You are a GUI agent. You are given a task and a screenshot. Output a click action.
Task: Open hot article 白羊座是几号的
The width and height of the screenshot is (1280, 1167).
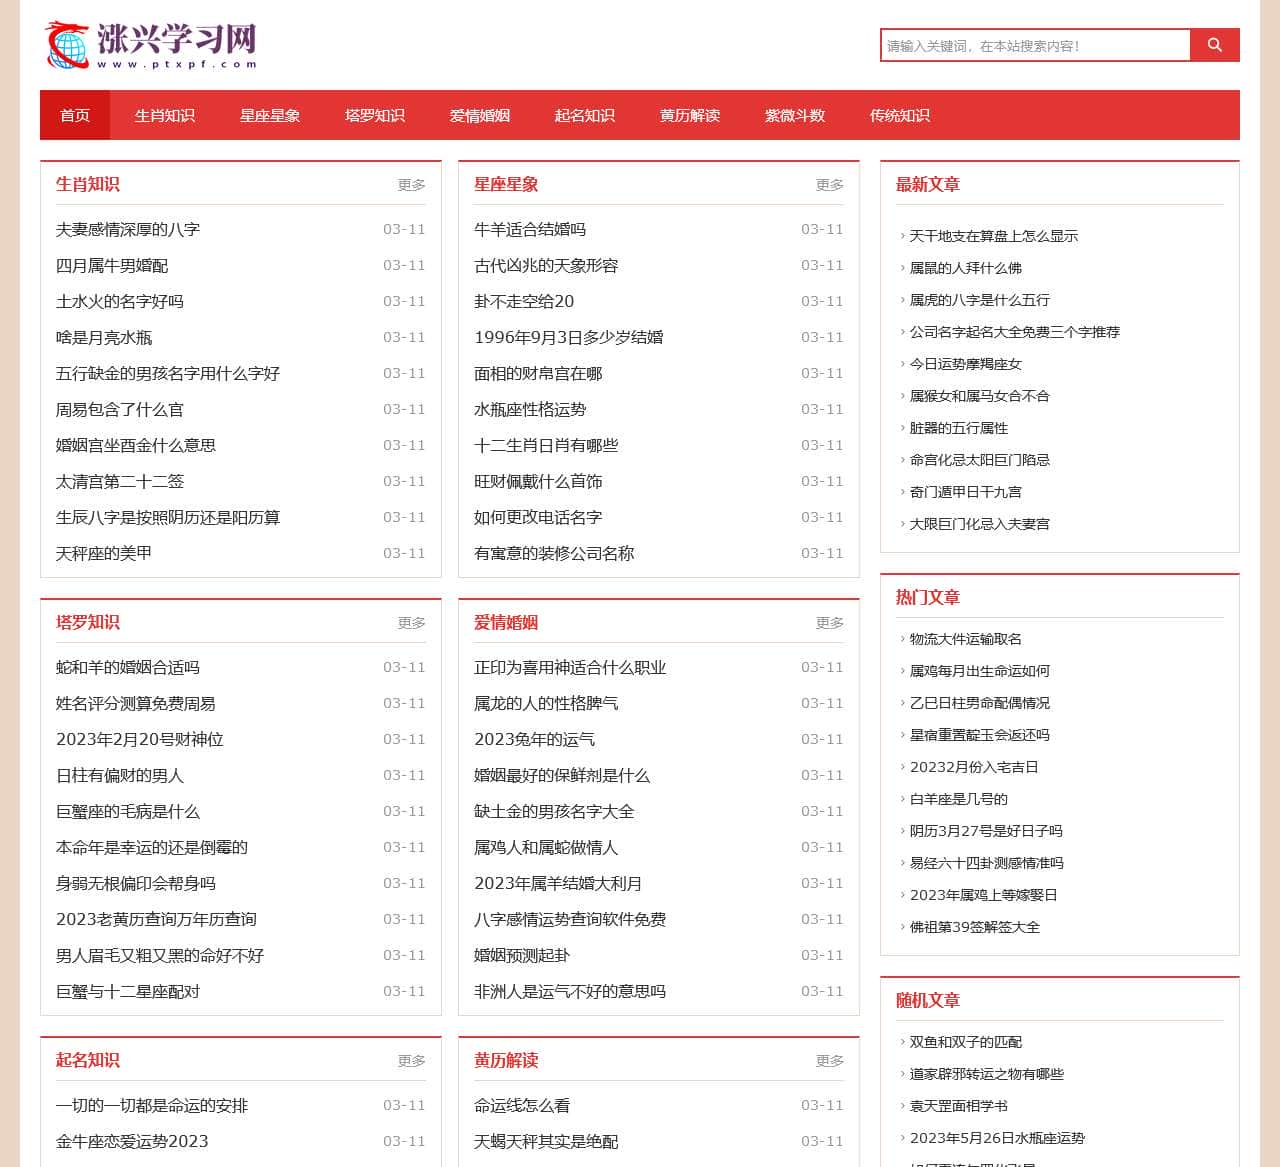[959, 799]
